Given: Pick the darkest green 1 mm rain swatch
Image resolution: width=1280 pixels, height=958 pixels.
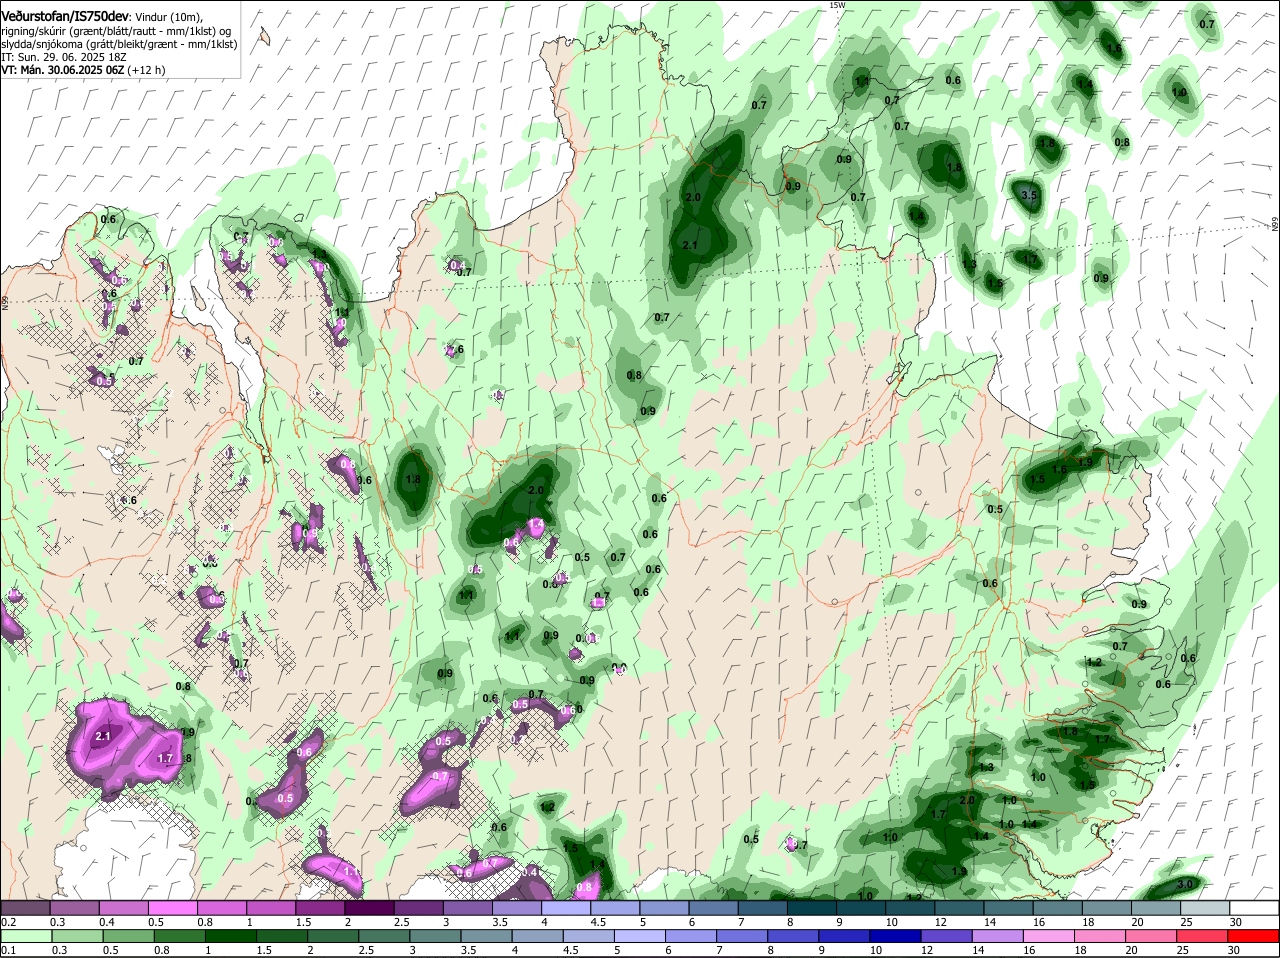Looking at the screenshot, I should [x=229, y=936].
